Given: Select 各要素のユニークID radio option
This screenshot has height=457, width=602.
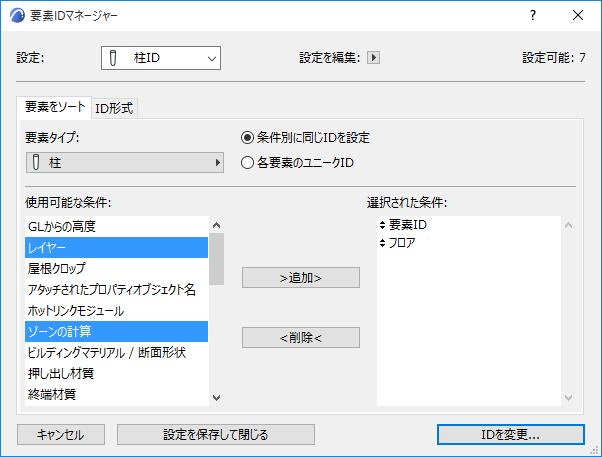Looking at the screenshot, I should 247,162.
